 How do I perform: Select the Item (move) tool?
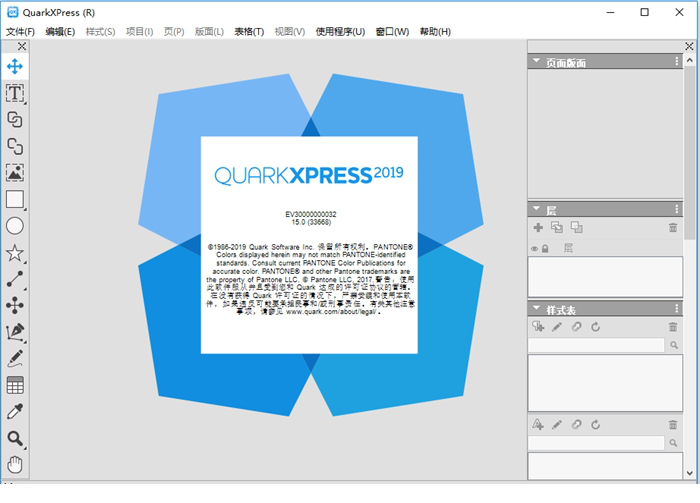(15, 67)
